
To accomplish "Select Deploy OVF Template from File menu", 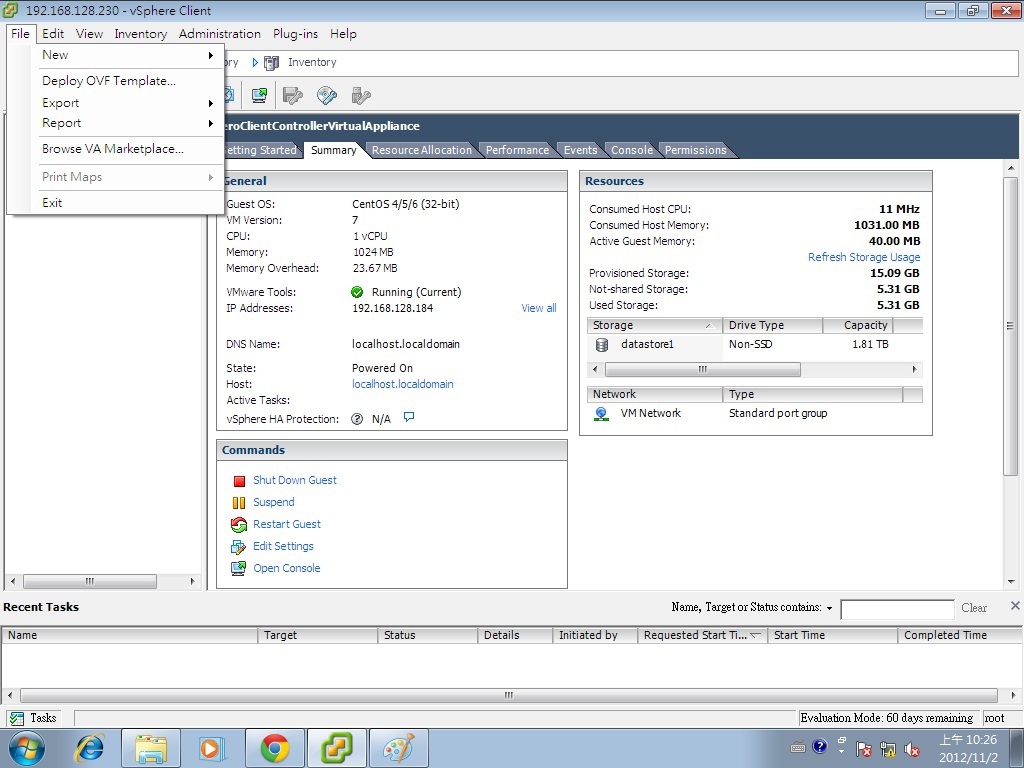I will 109,81.
